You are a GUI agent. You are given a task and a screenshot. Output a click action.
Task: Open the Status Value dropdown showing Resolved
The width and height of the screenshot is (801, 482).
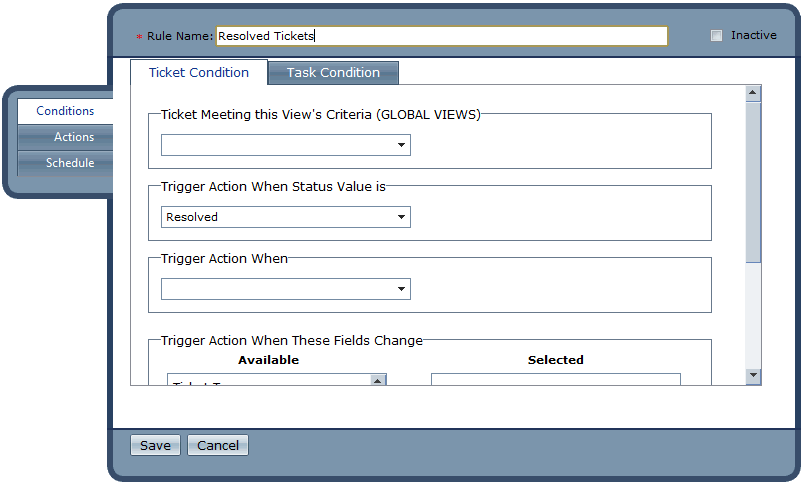[x=285, y=217]
